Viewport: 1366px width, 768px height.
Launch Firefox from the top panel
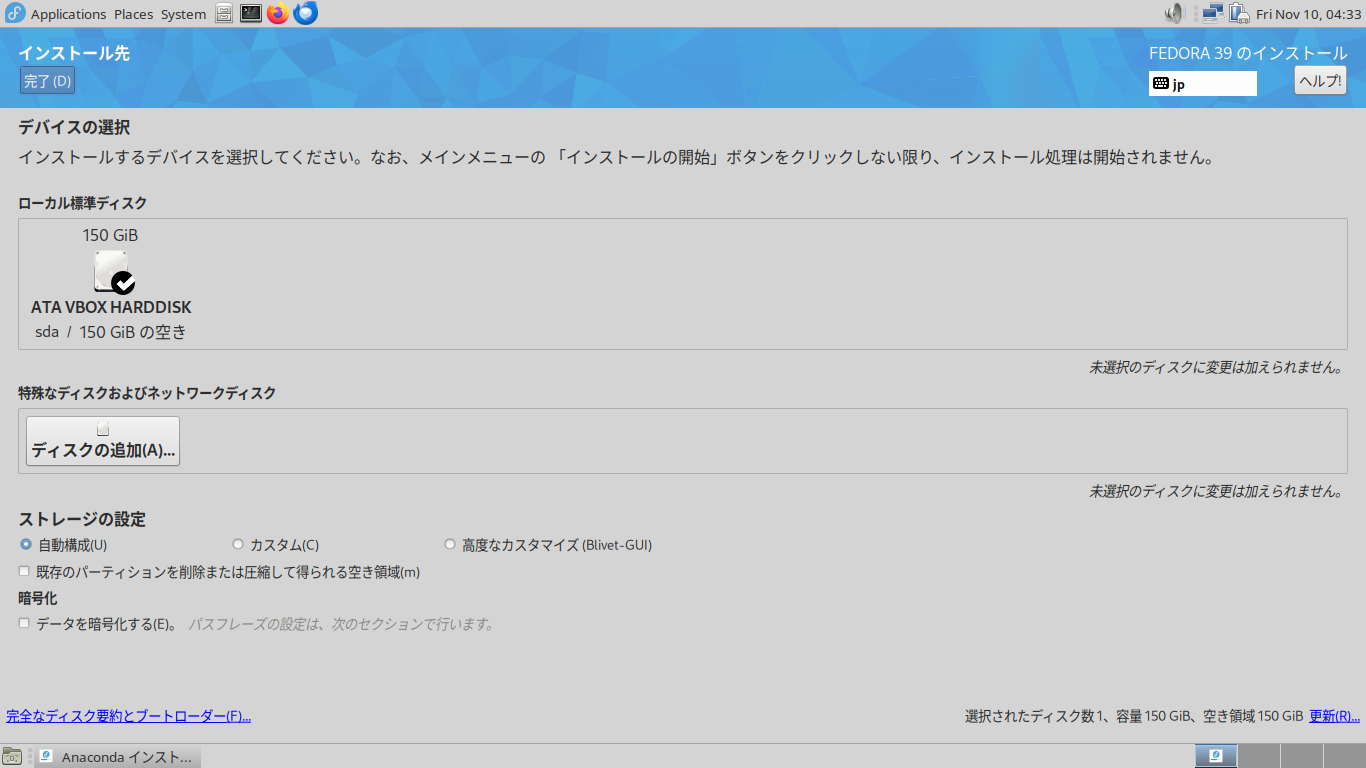click(278, 13)
